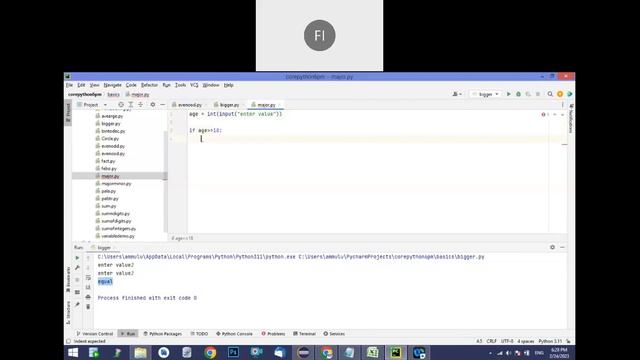Open the Run menu
Image resolution: width=640 pixels, height=360 pixels.
(166, 85)
